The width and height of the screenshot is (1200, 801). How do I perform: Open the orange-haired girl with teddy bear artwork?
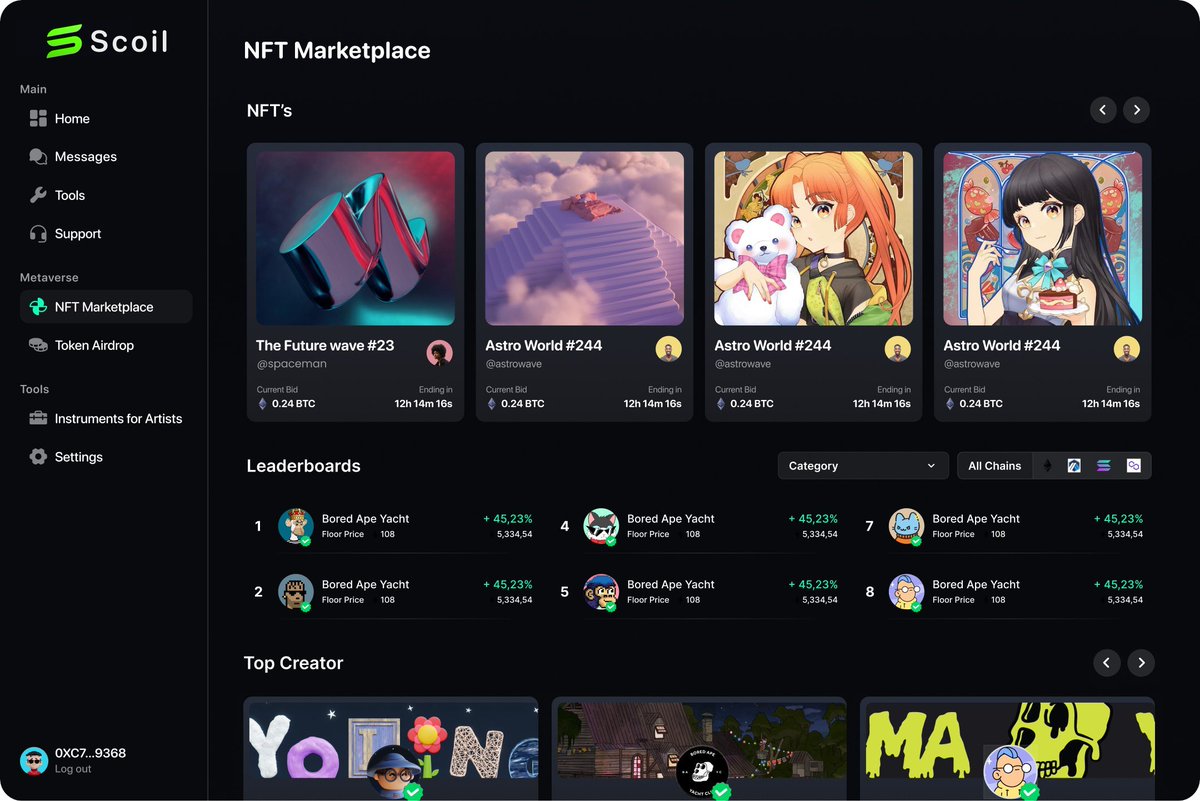pyautogui.click(x=813, y=238)
